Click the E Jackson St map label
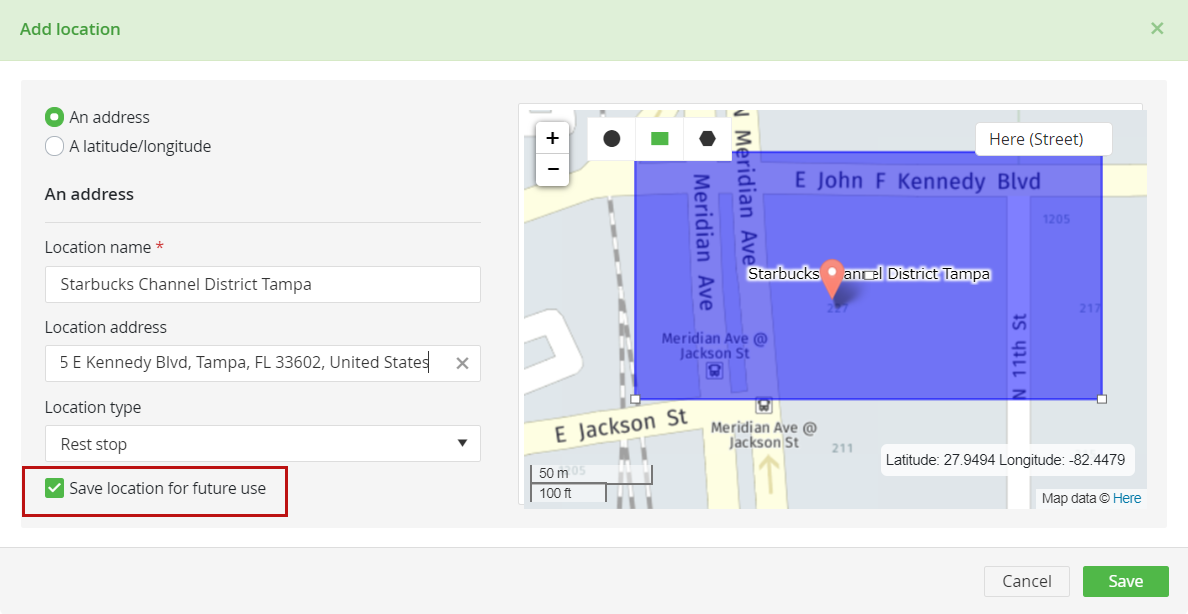The width and height of the screenshot is (1188, 614). pyautogui.click(x=621, y=426)
